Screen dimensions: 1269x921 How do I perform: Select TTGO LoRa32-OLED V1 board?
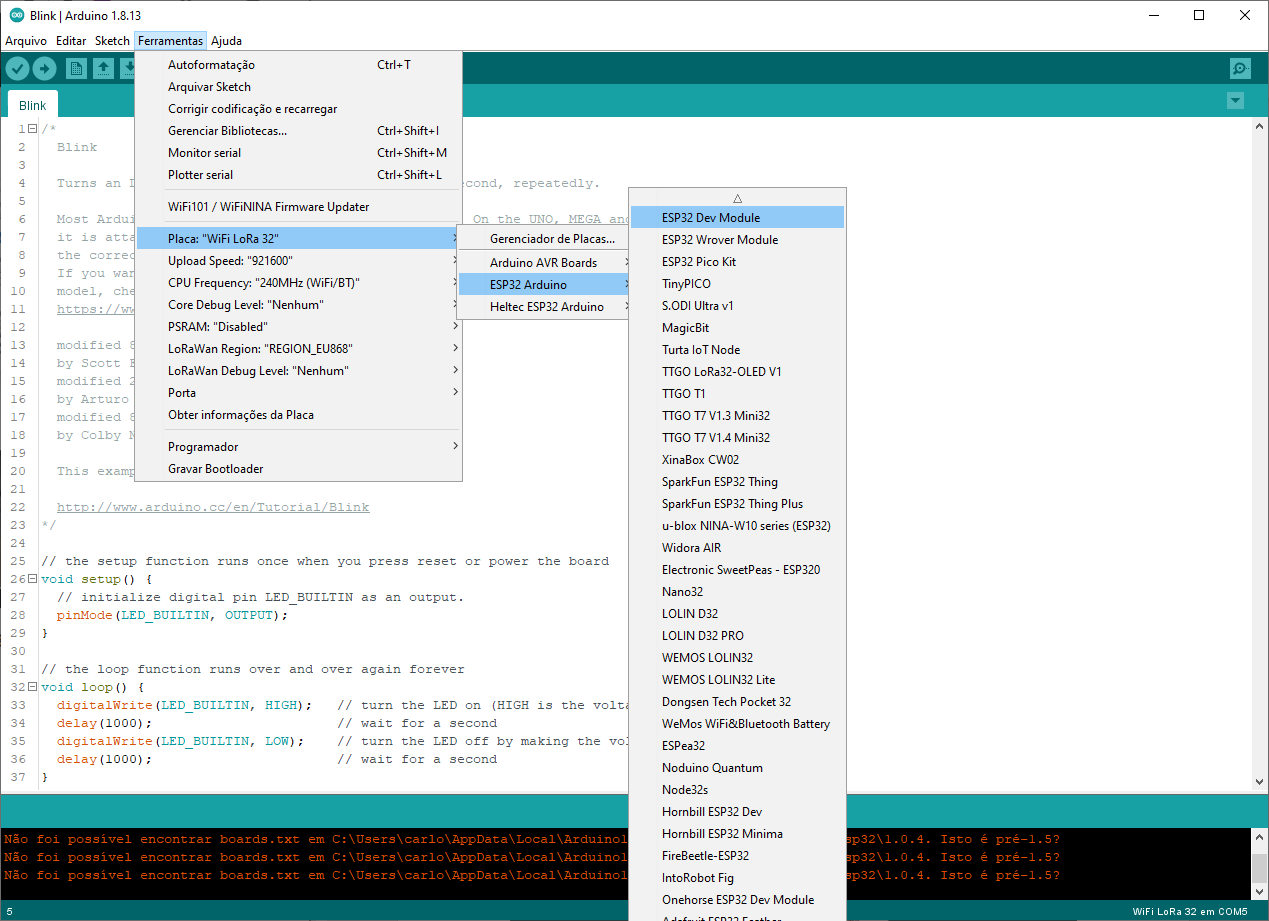coord(738,372)
